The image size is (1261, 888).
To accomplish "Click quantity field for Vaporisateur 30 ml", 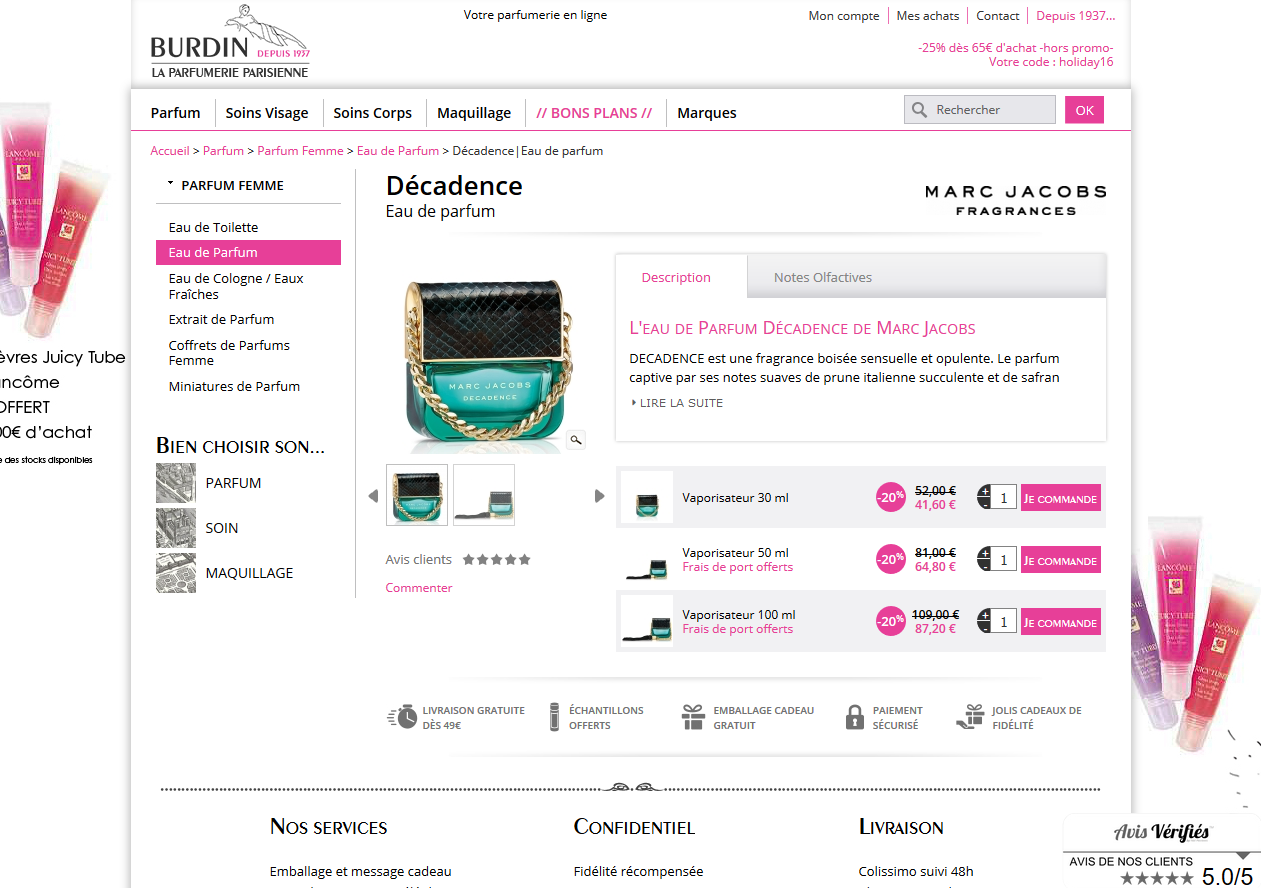I will [1004, 497].
